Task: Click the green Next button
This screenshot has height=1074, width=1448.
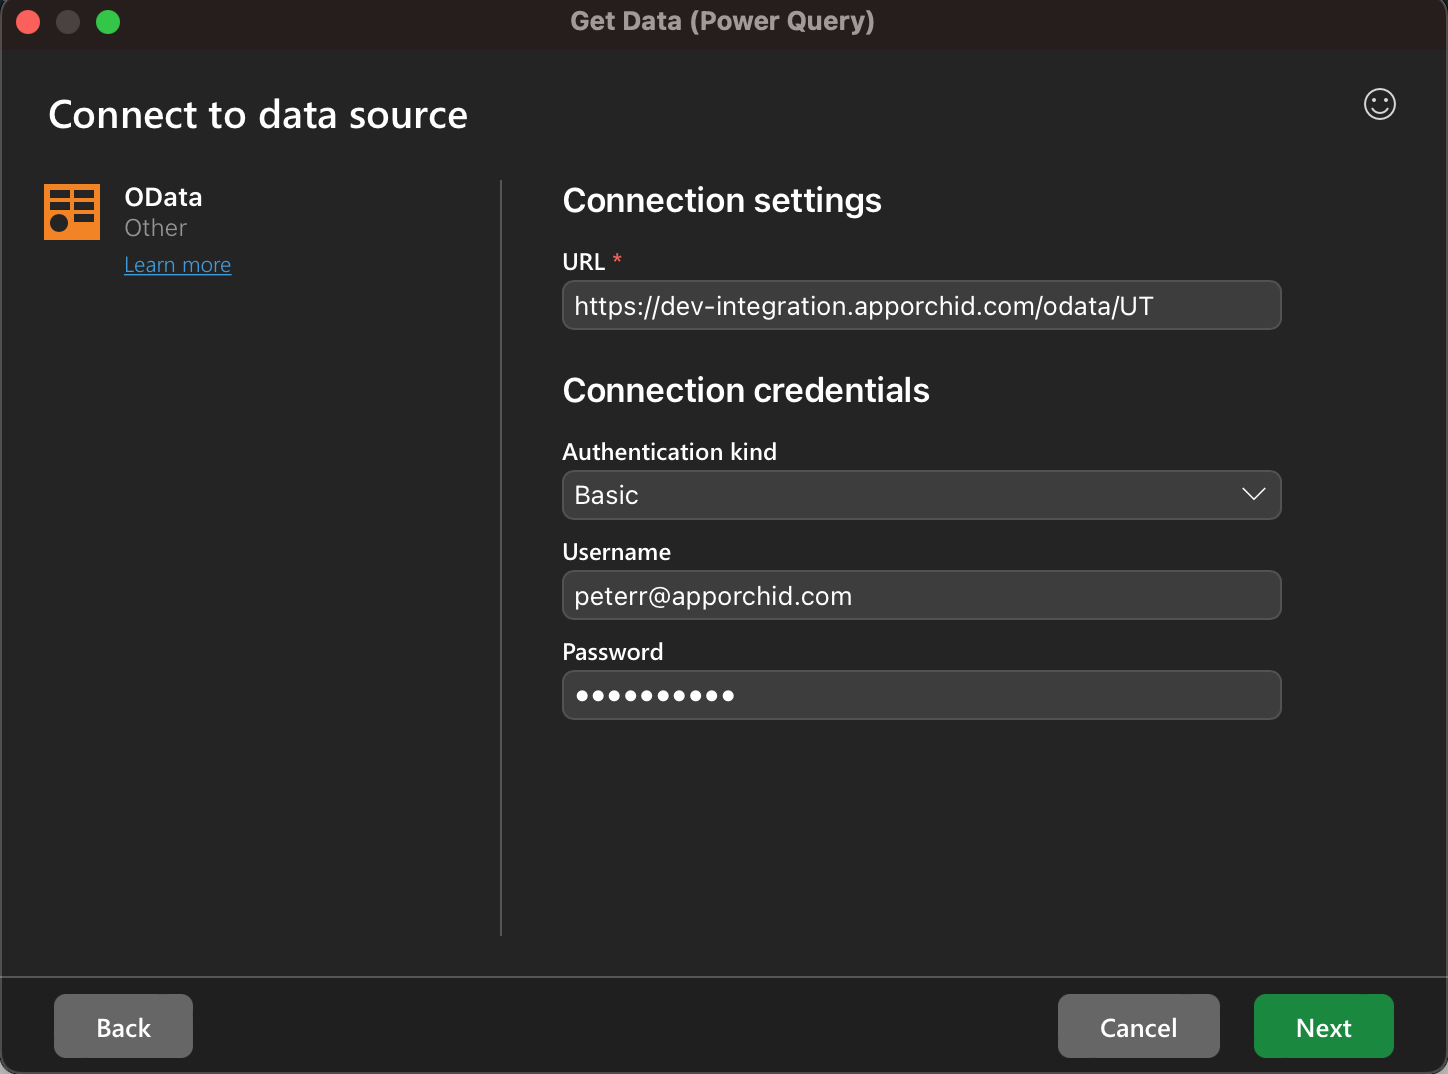Action: [x=1323, y=1026]
